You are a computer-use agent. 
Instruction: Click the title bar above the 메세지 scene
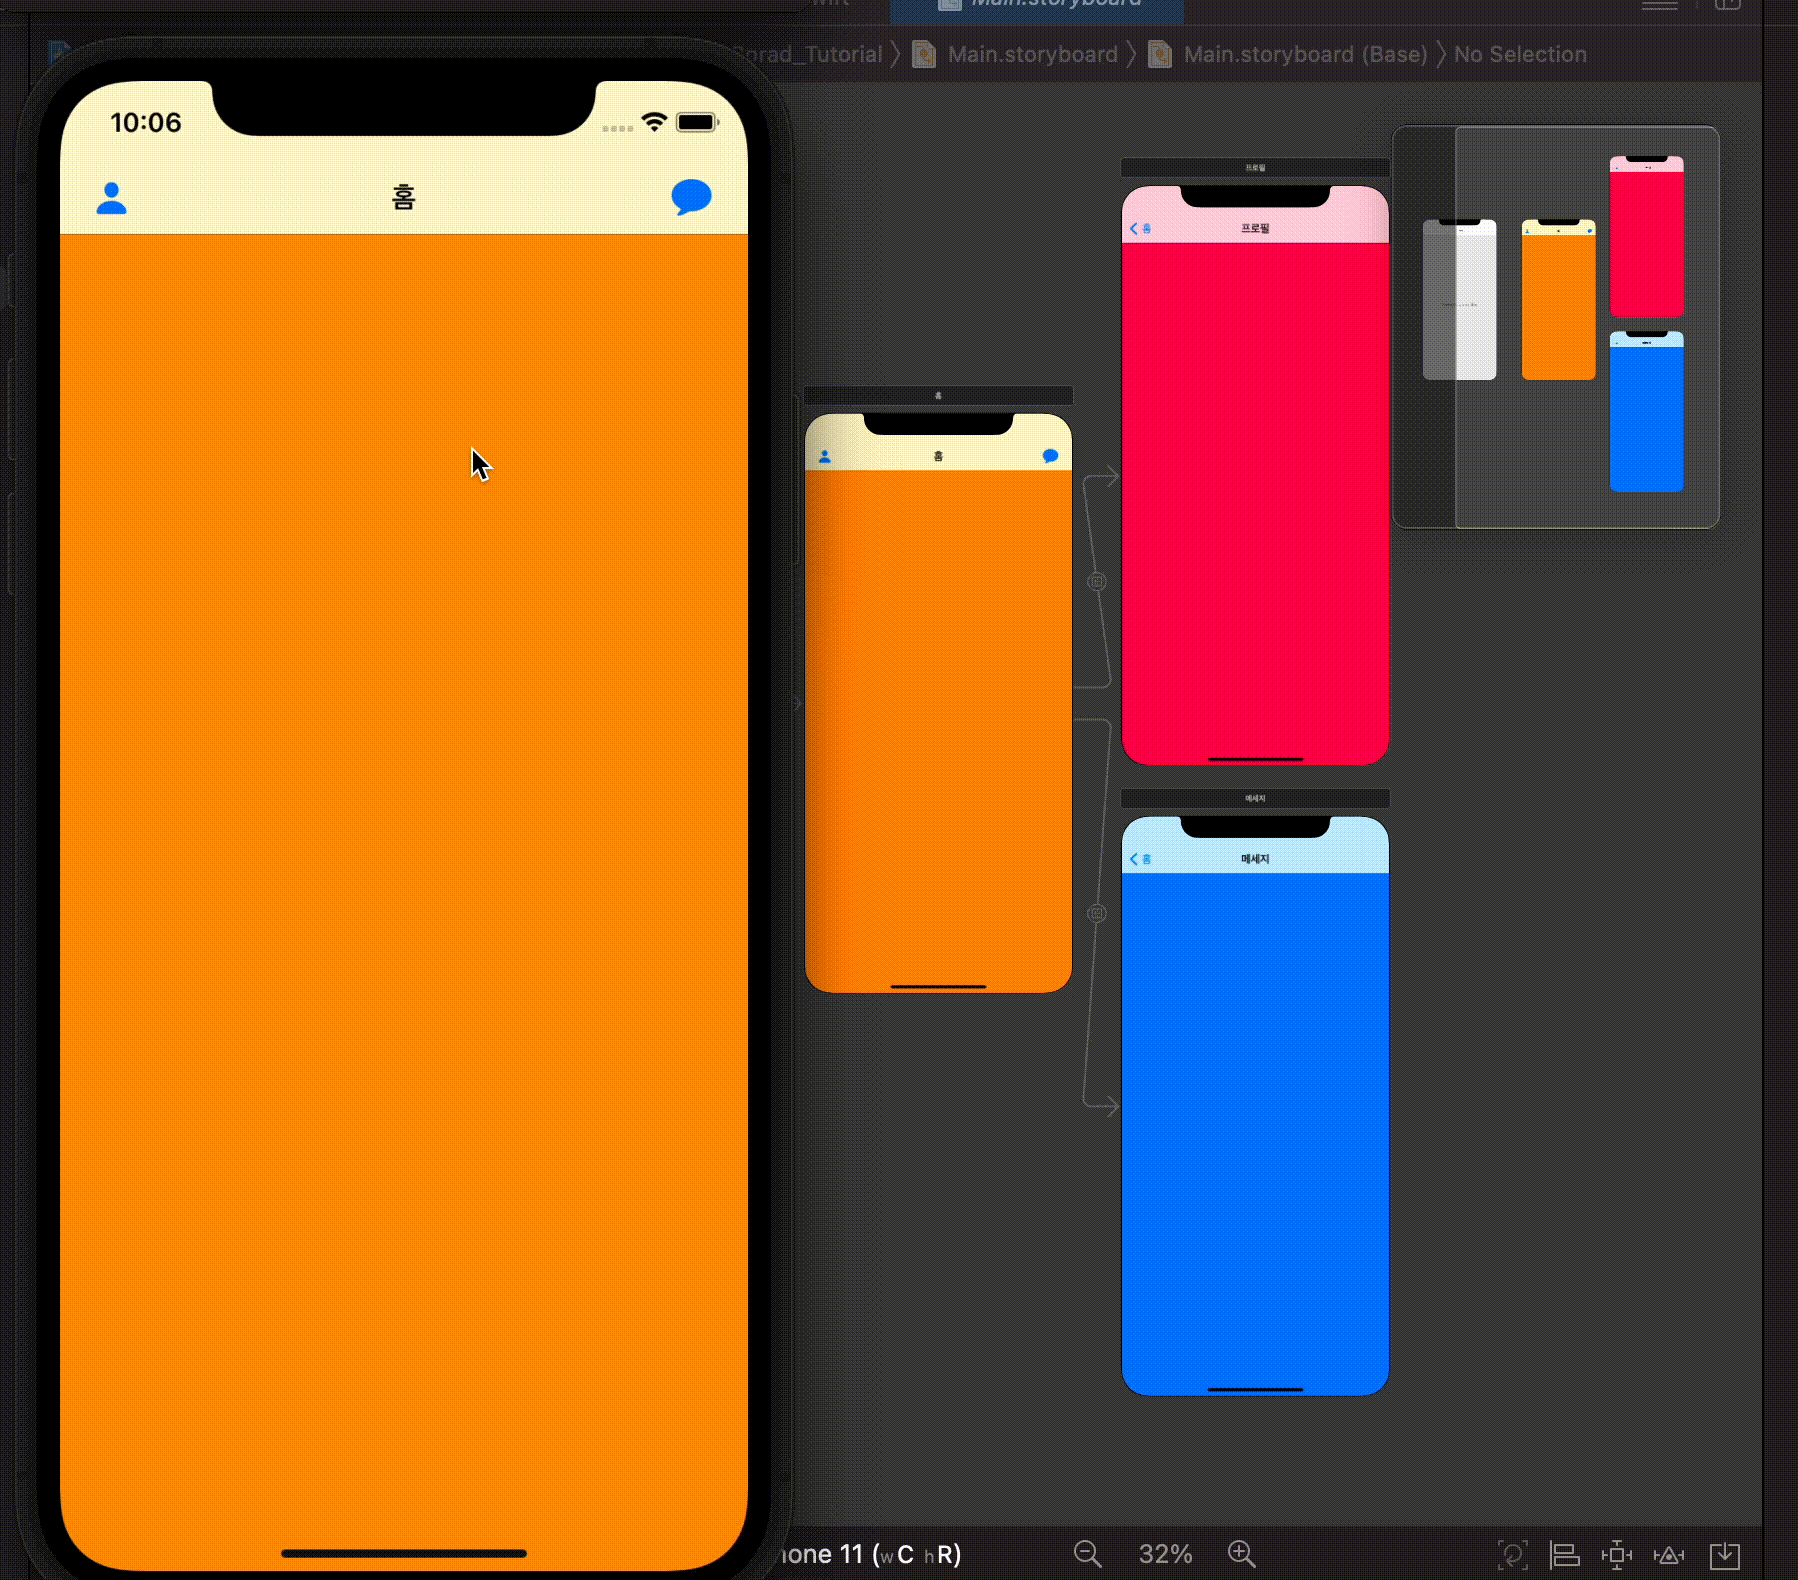click(1255, 798)
